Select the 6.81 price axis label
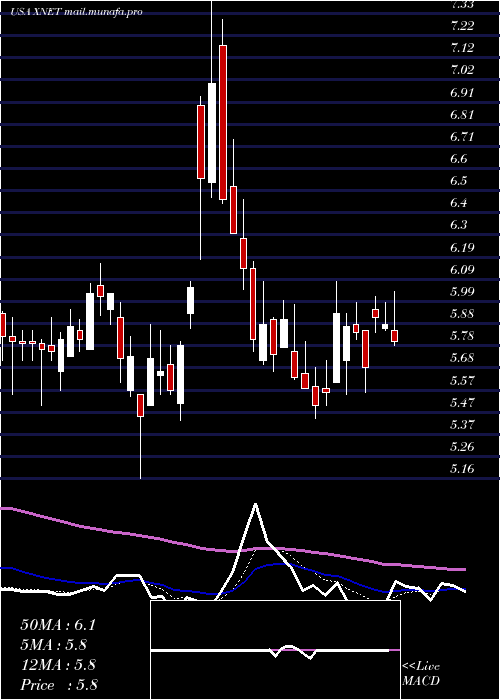500x700 pixels. 462,115
